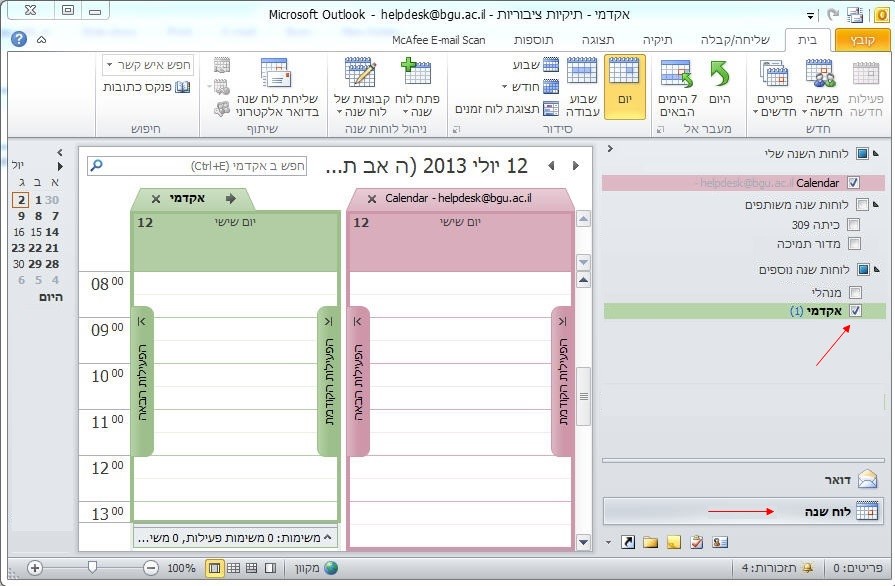Switch to Month (חודש) view
The image size is (895, 586).
pos(532,87)
